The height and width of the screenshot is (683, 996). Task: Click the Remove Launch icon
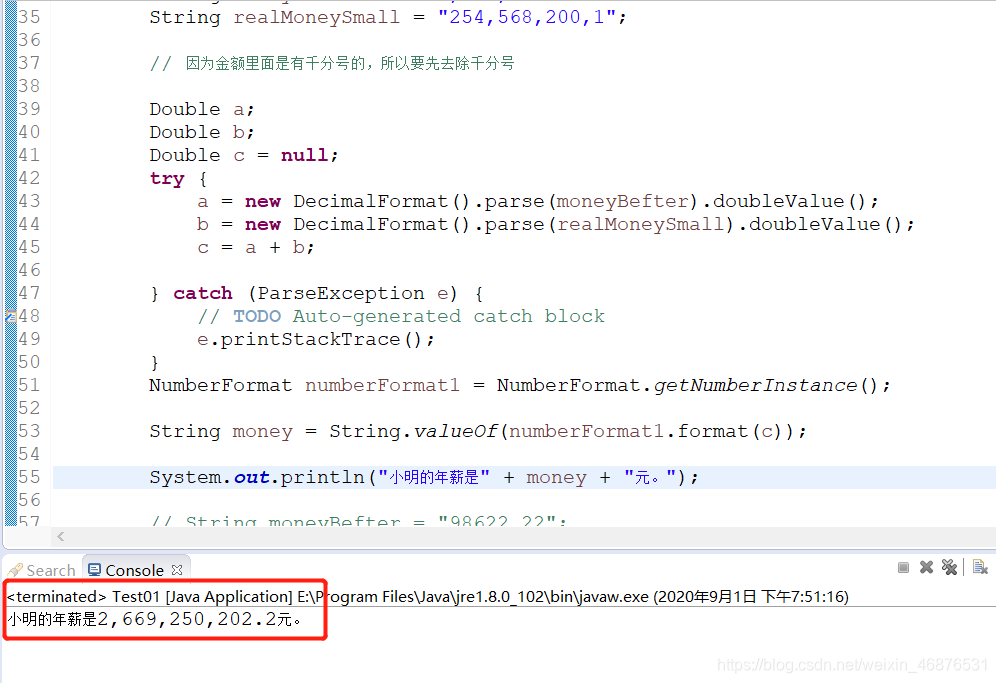927,568
